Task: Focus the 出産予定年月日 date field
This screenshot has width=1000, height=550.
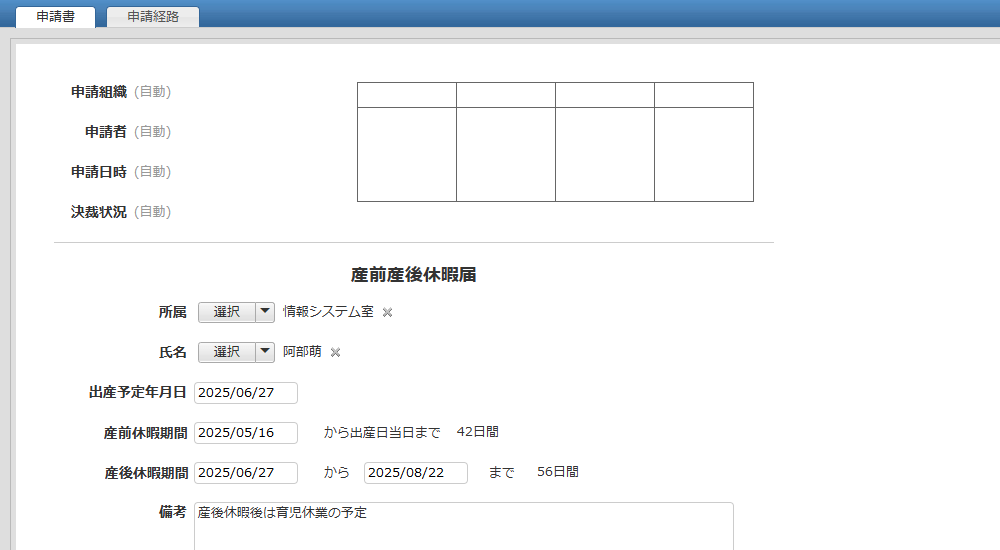Action: pyautogui.click(x=246, y=393)
